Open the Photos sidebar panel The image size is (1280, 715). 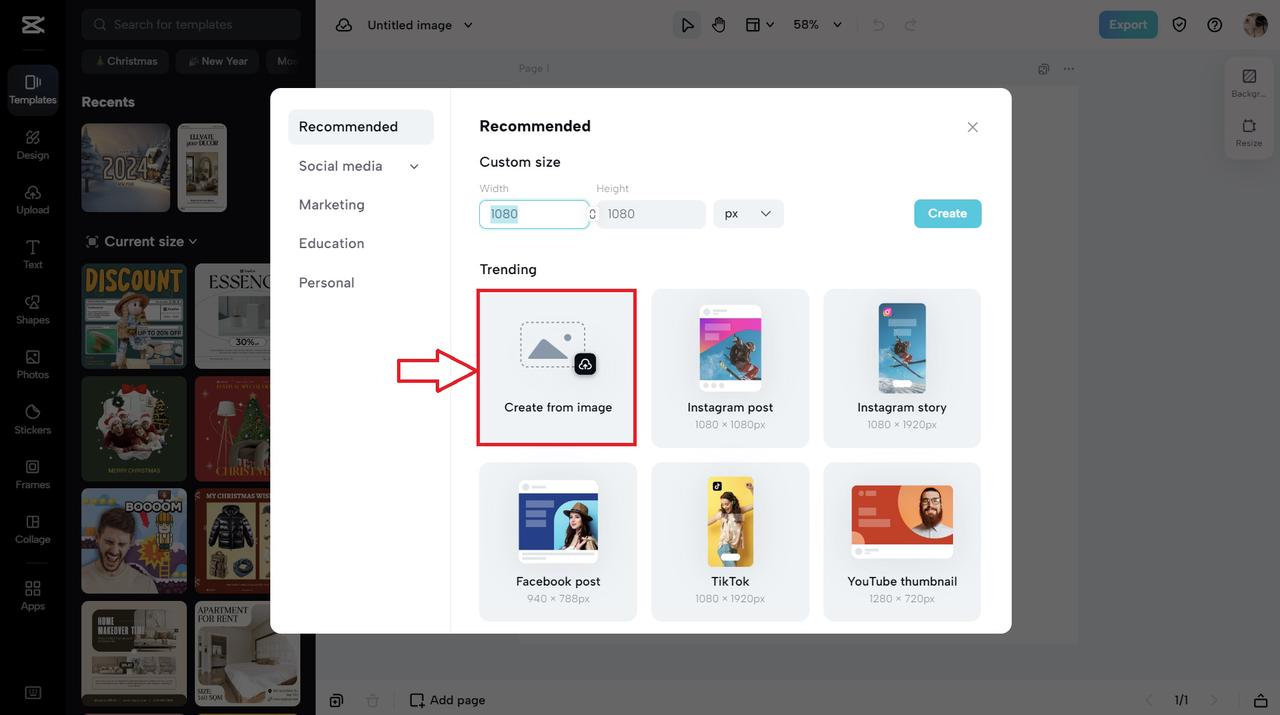click(33, 364)
